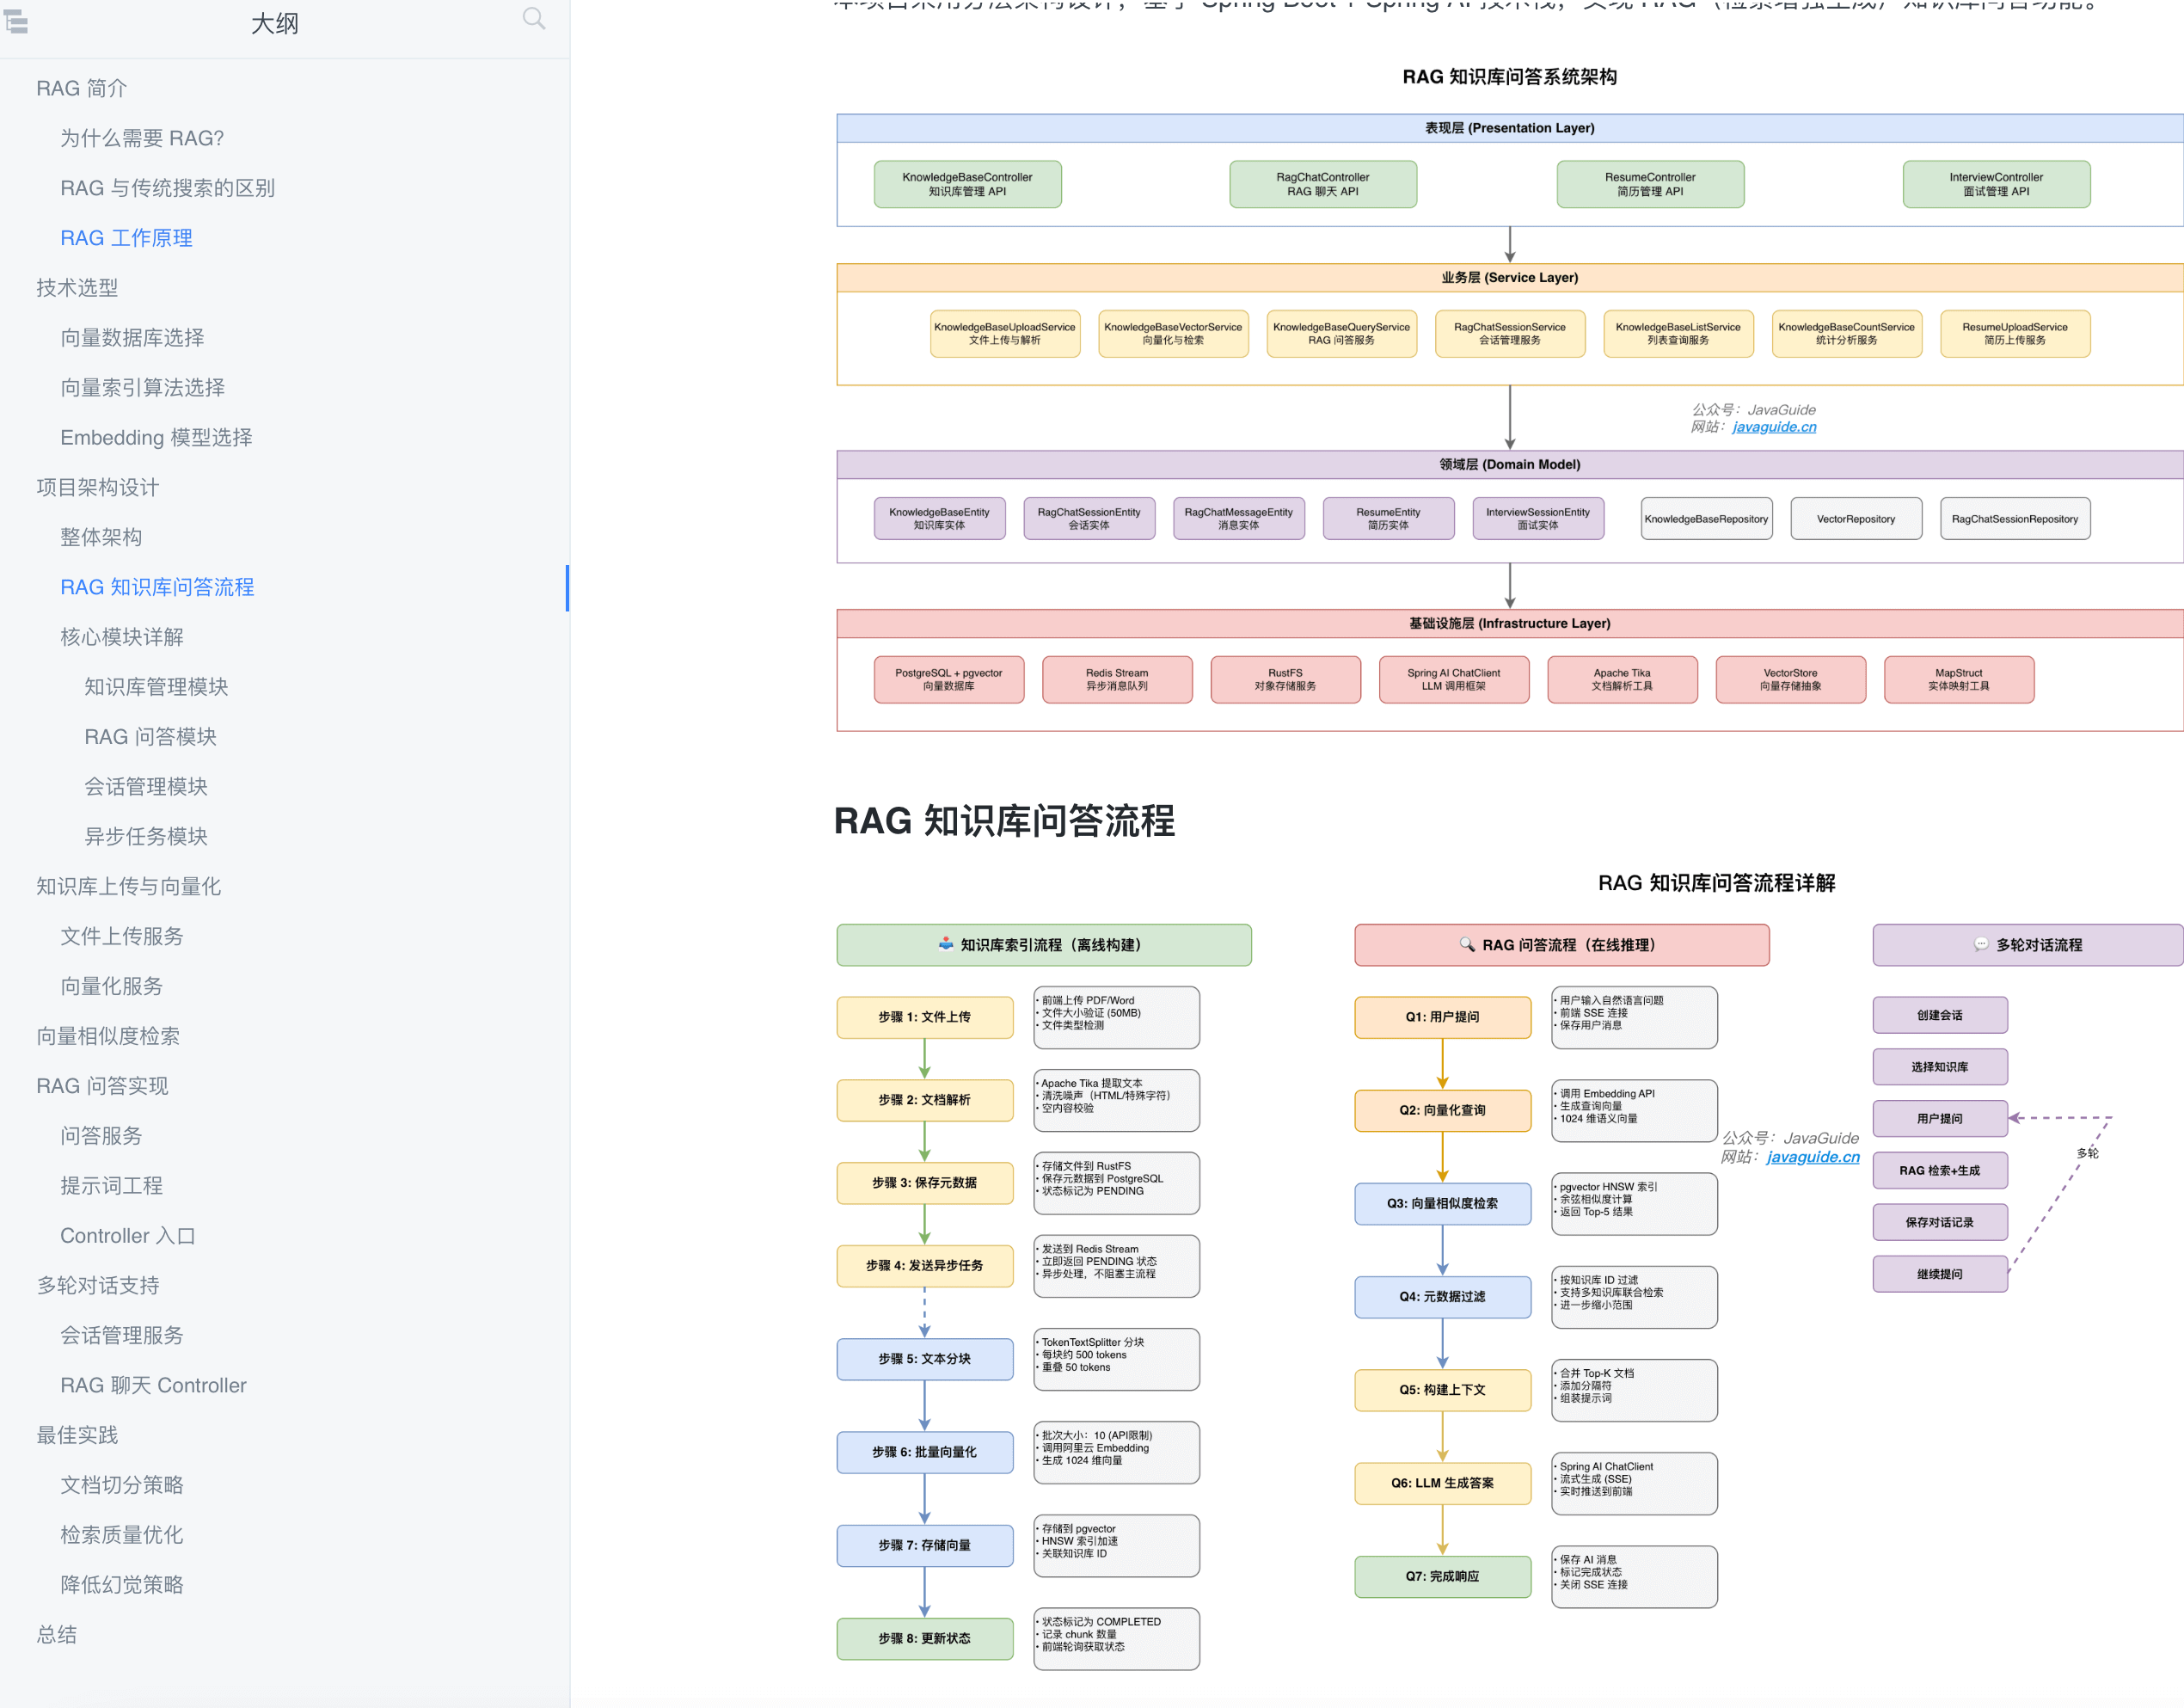Select RAG 工作原理 in the sidebar
Image resolution: width=2184 pixels, height=1708 pixels.
pos(126,238)
